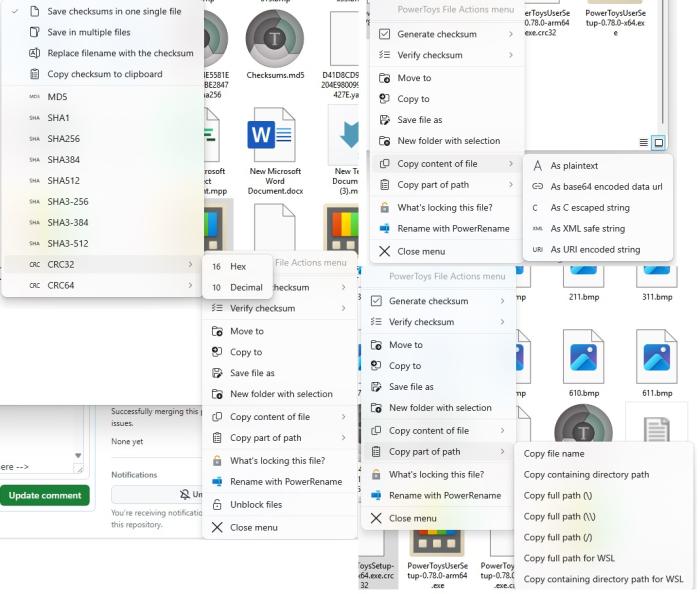
Task: Click Copy content of file beside As plaintext submenu
Action: coord(446,164)
